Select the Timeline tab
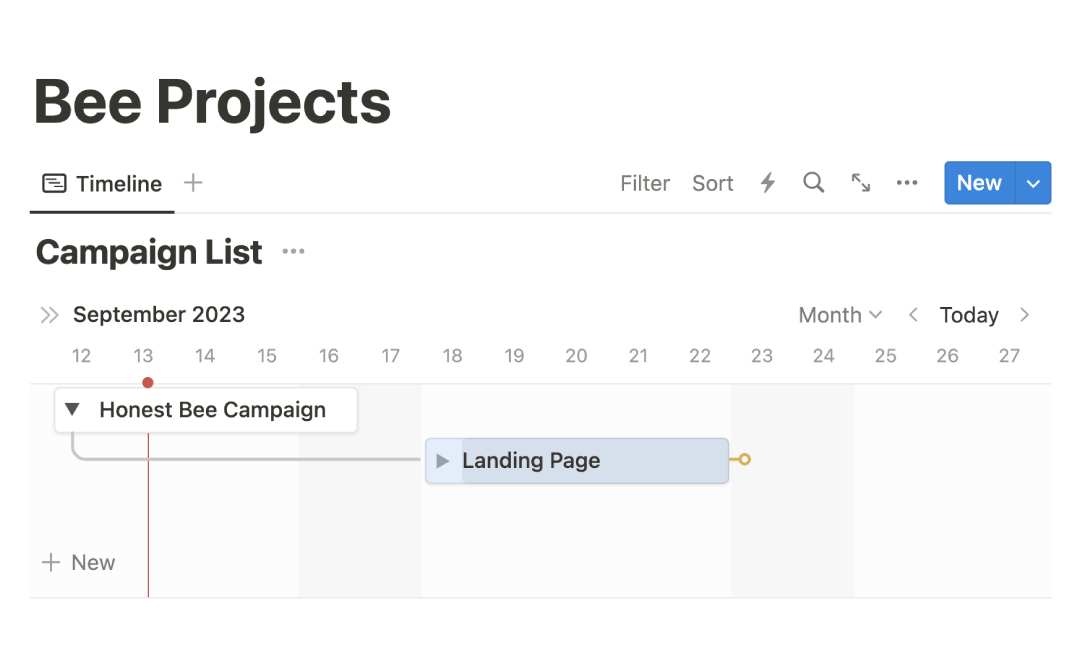This screenshot has height=648, width=1080. (102, 184)
